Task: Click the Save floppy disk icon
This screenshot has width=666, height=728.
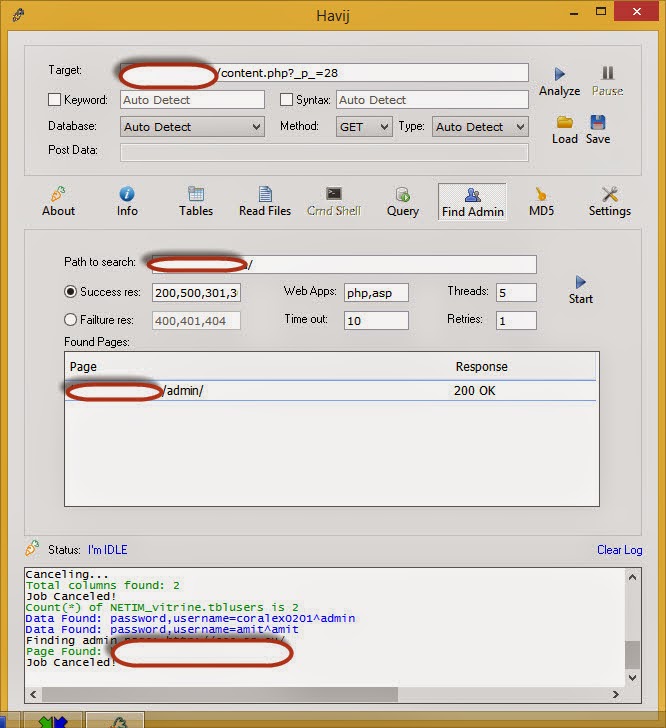Action: (x=598, y=122)
